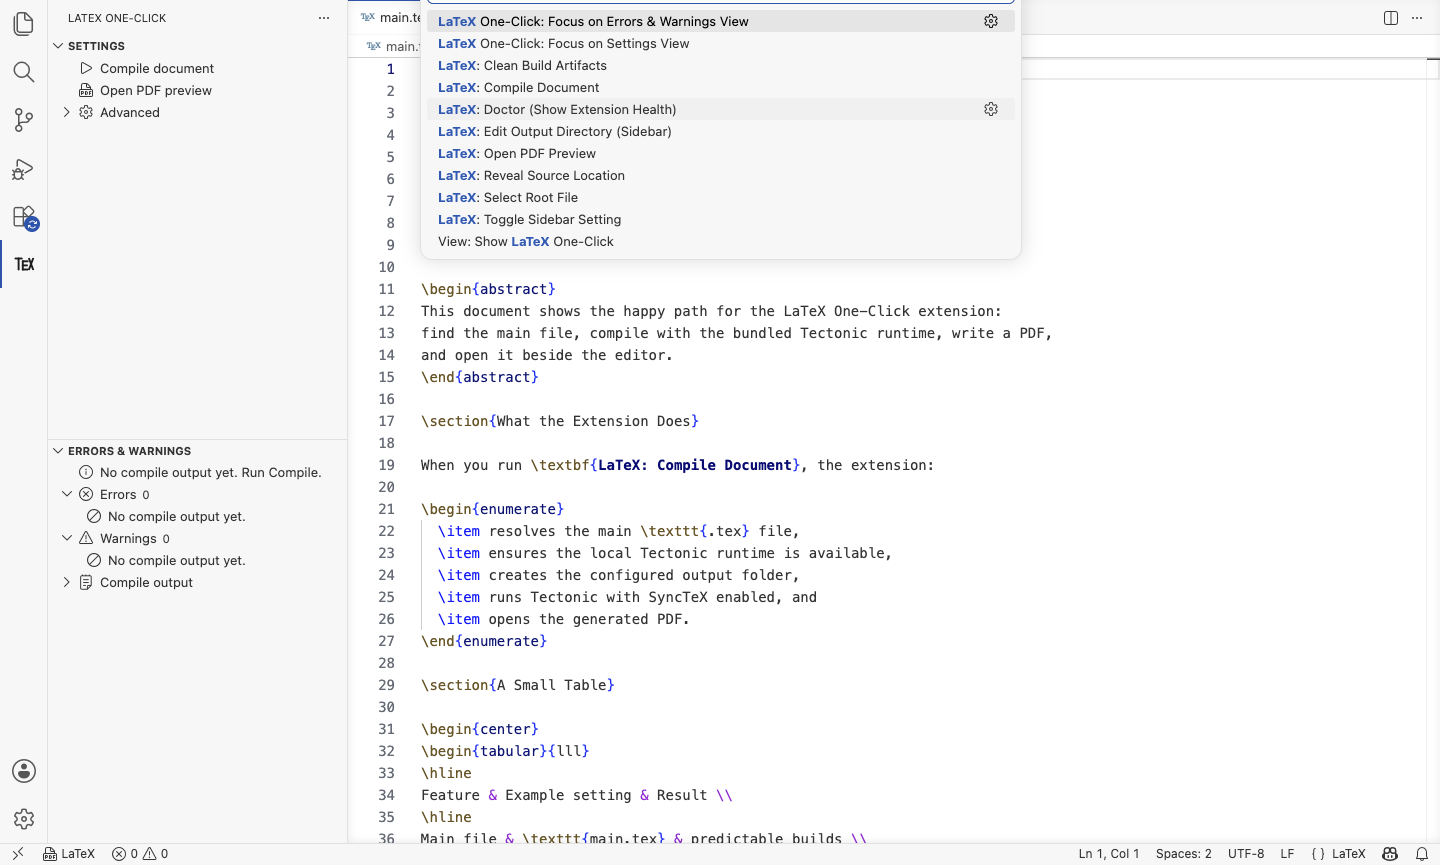Expand the Advanced settings item
The height and width of the screenshot is (865, 1440).
tap(67, 112)
